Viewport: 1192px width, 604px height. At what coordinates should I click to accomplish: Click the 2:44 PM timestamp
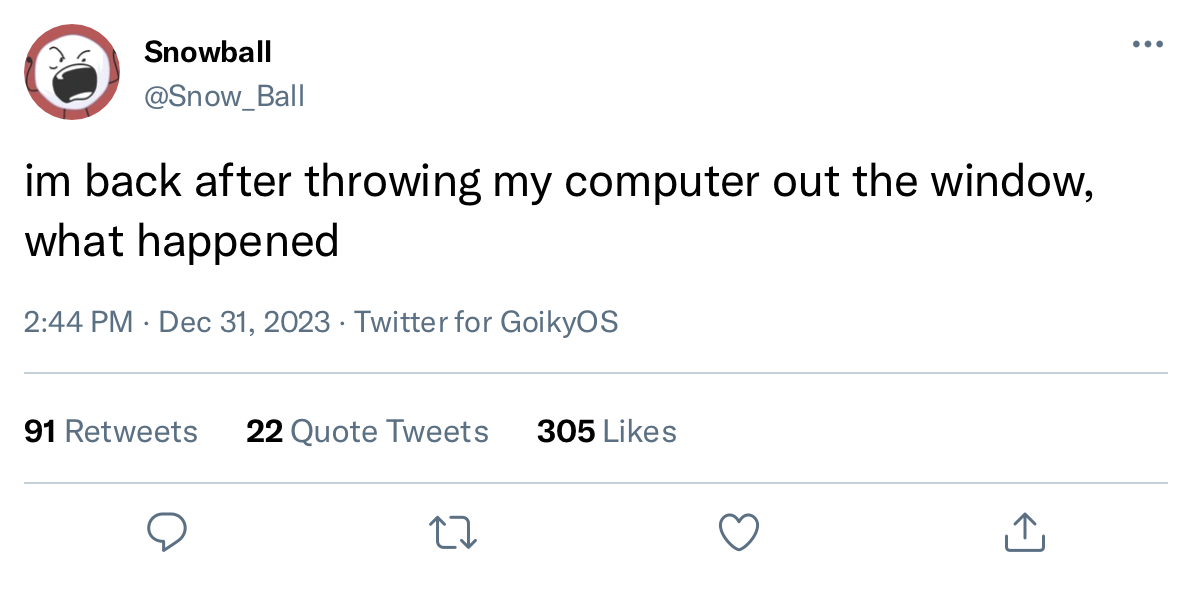click(78, 322)
